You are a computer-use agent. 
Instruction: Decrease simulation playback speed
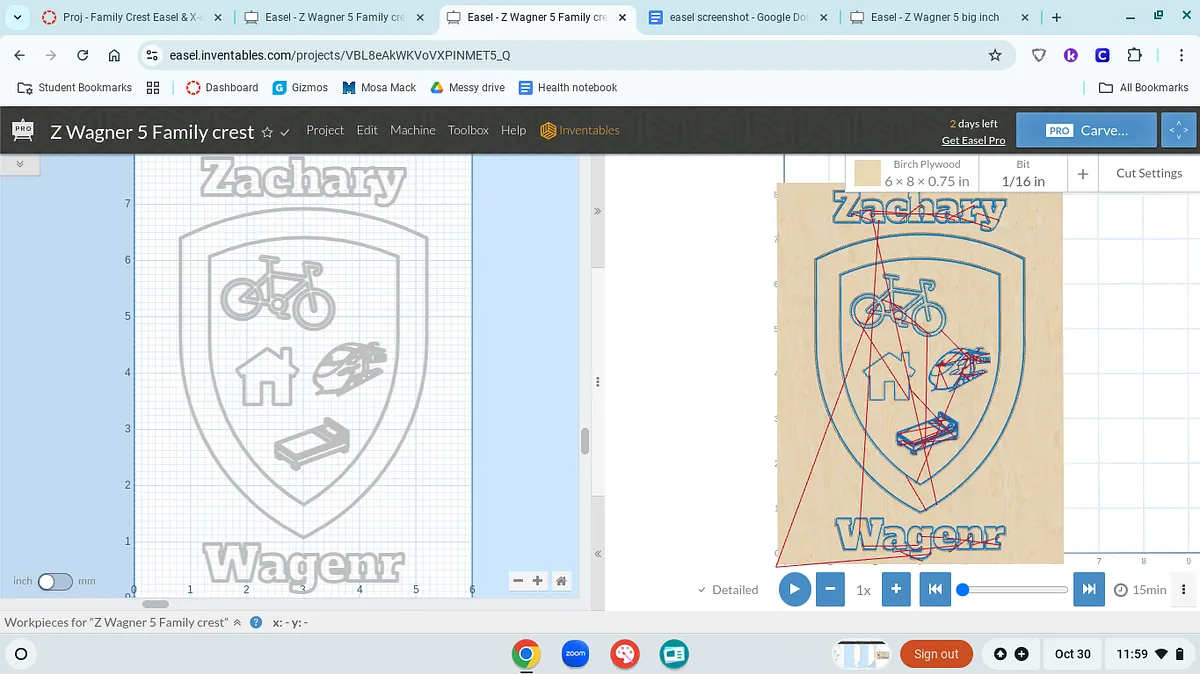pyautogui.click(x=830, y=589)
